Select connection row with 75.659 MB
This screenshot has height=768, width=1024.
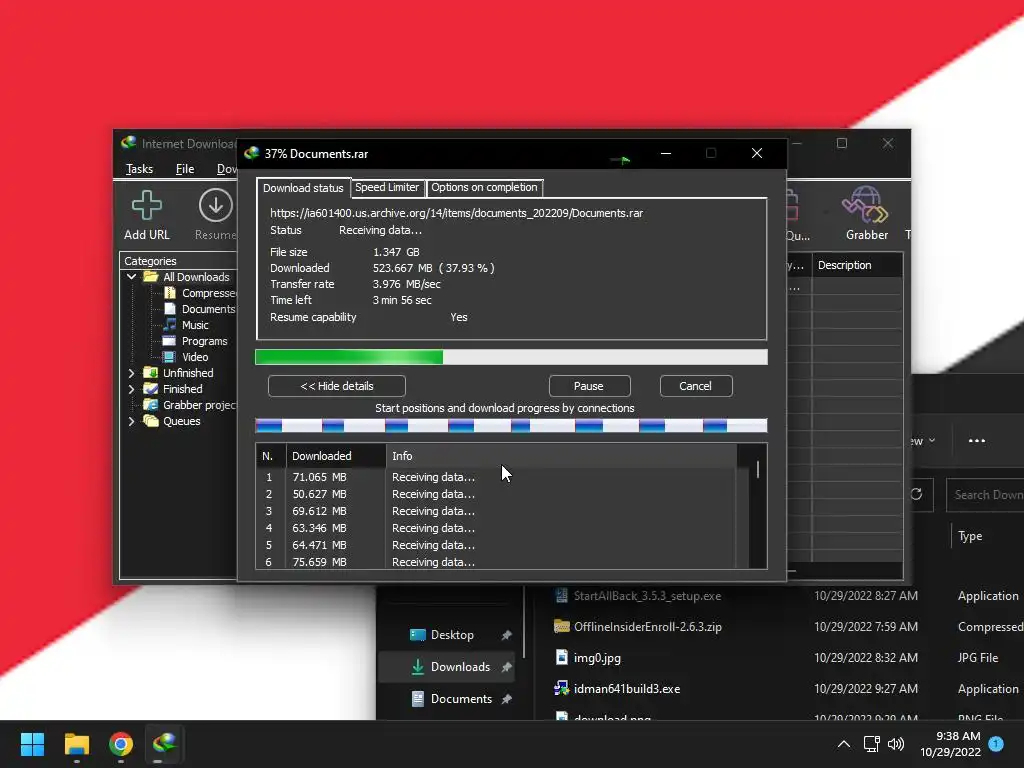tap(496, 562)
